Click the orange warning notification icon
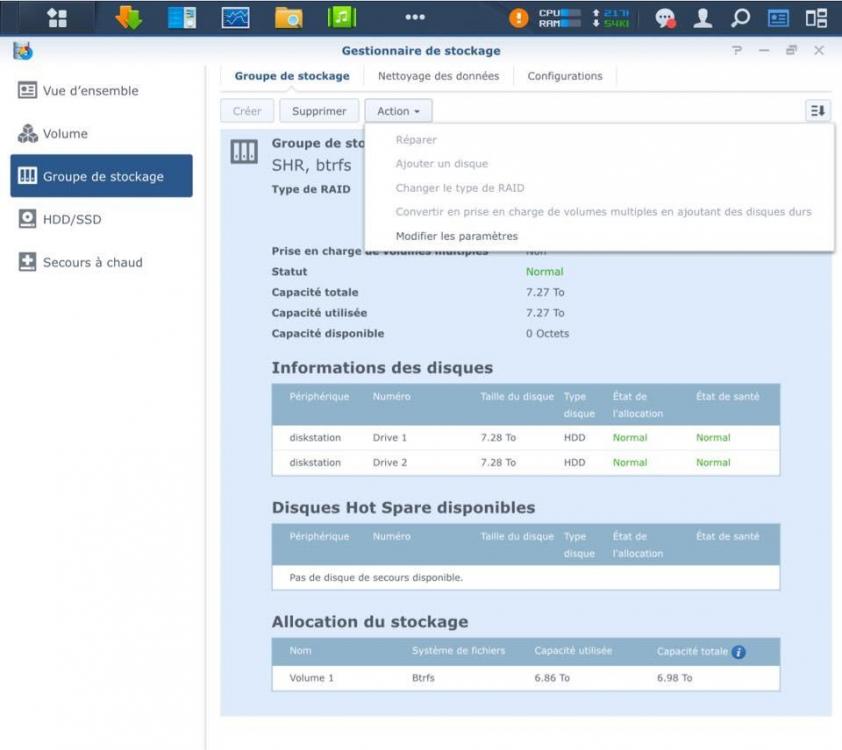 pos(519,18)
